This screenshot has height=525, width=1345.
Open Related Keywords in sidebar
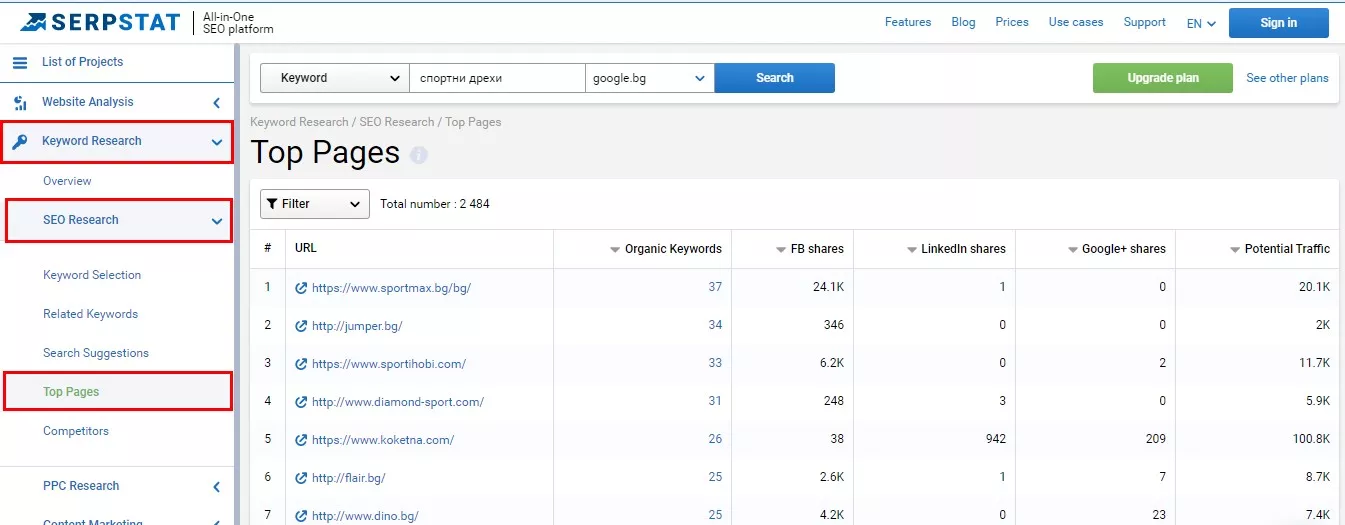[91, 314]
